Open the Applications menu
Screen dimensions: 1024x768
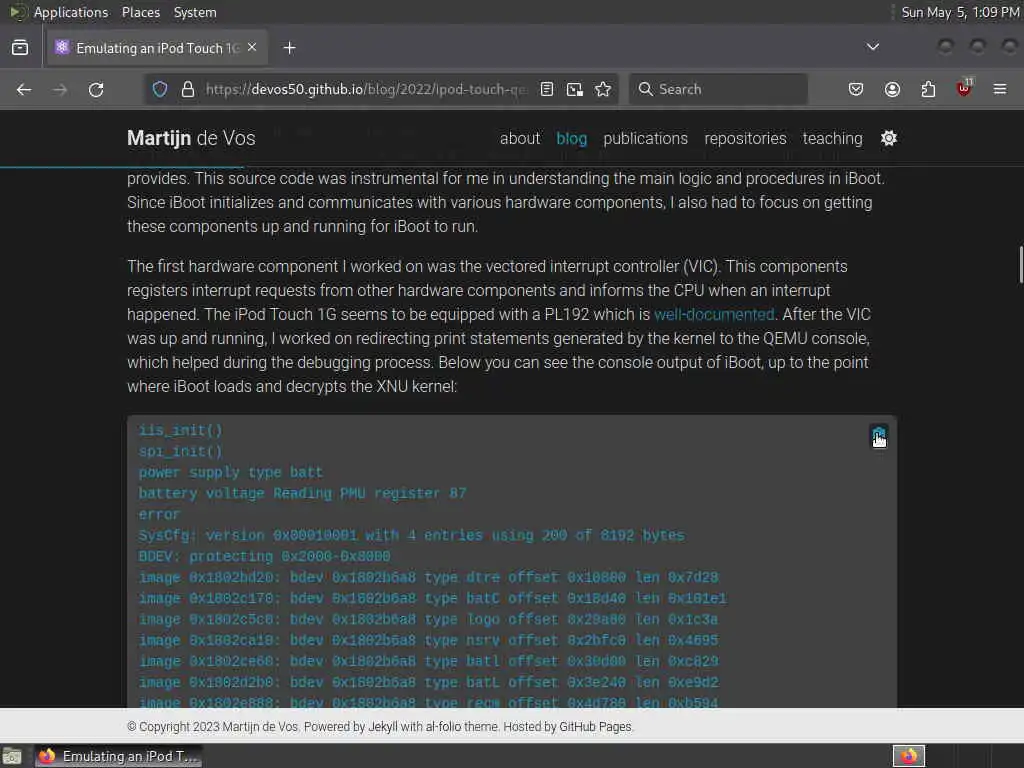point(71,12)
